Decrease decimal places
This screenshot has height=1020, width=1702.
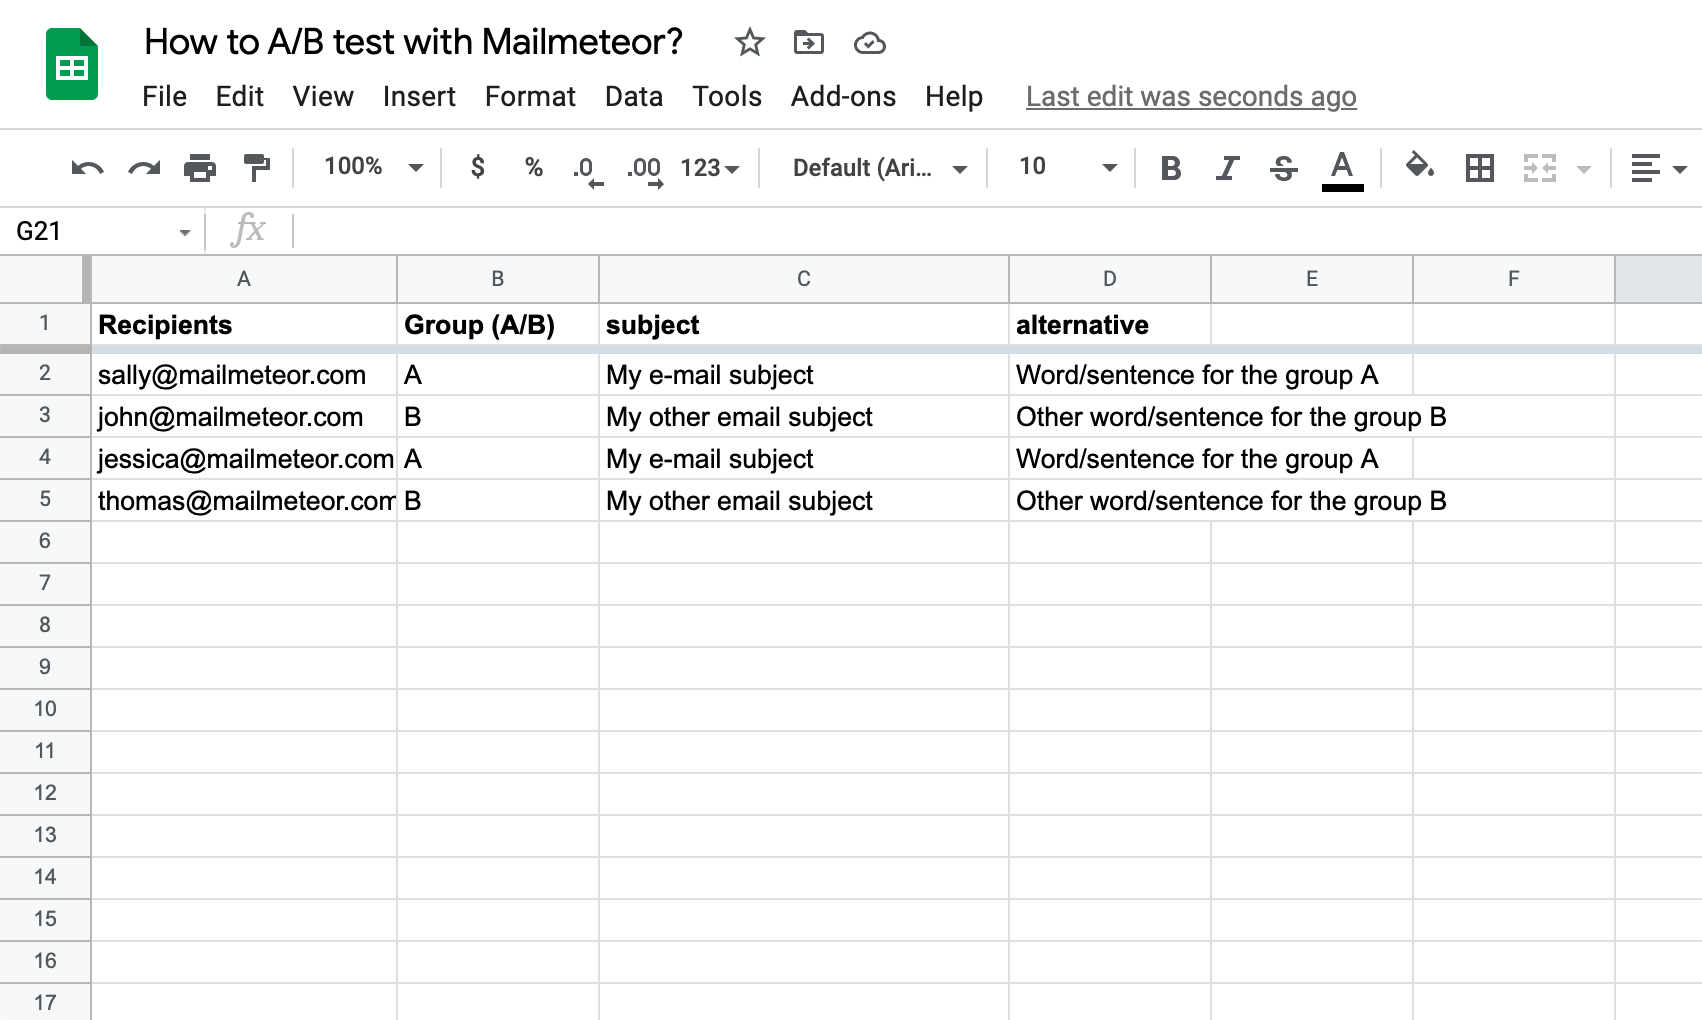588,169
